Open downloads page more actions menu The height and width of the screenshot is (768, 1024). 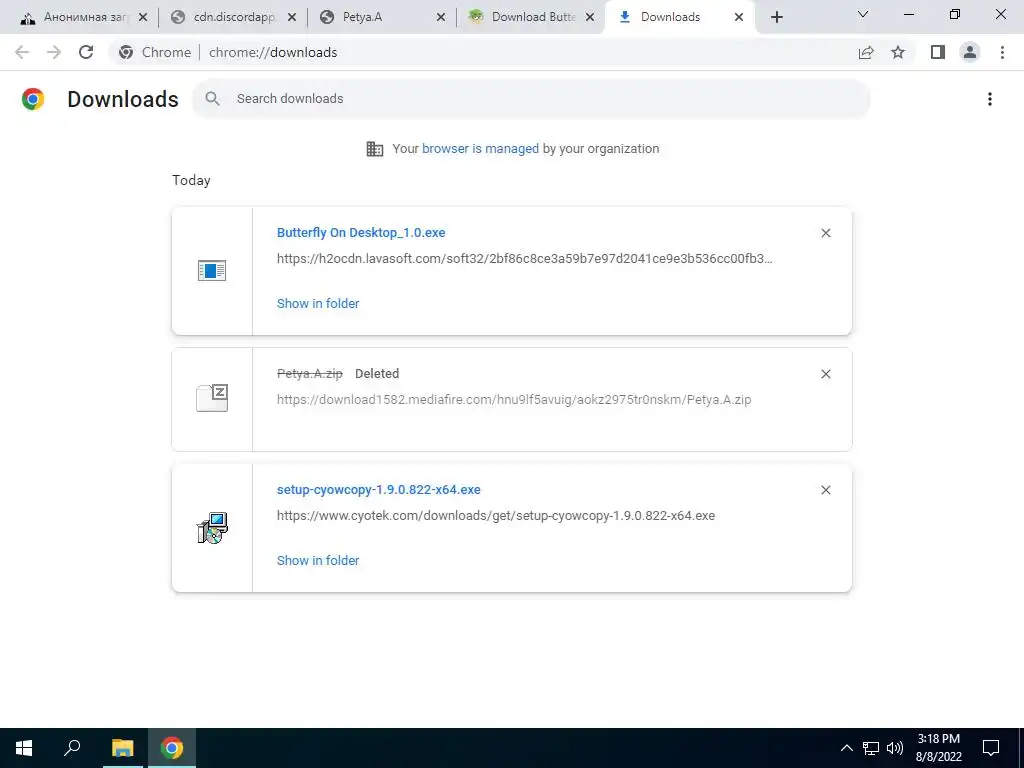990,99
